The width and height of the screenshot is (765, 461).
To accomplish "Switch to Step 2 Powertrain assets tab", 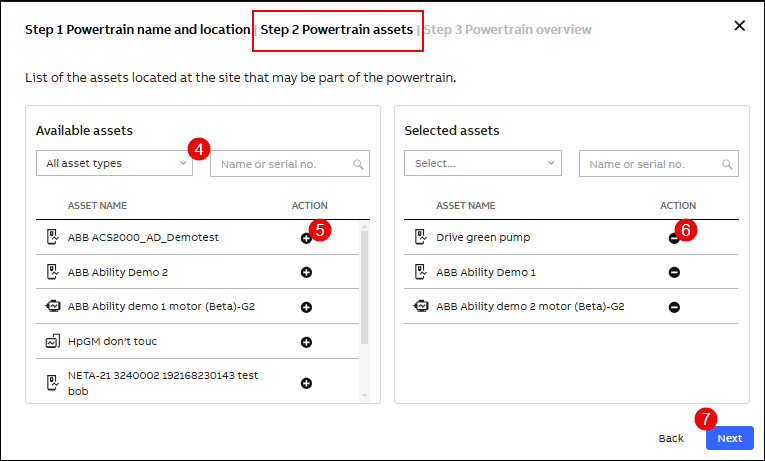I will pos(337,30).
